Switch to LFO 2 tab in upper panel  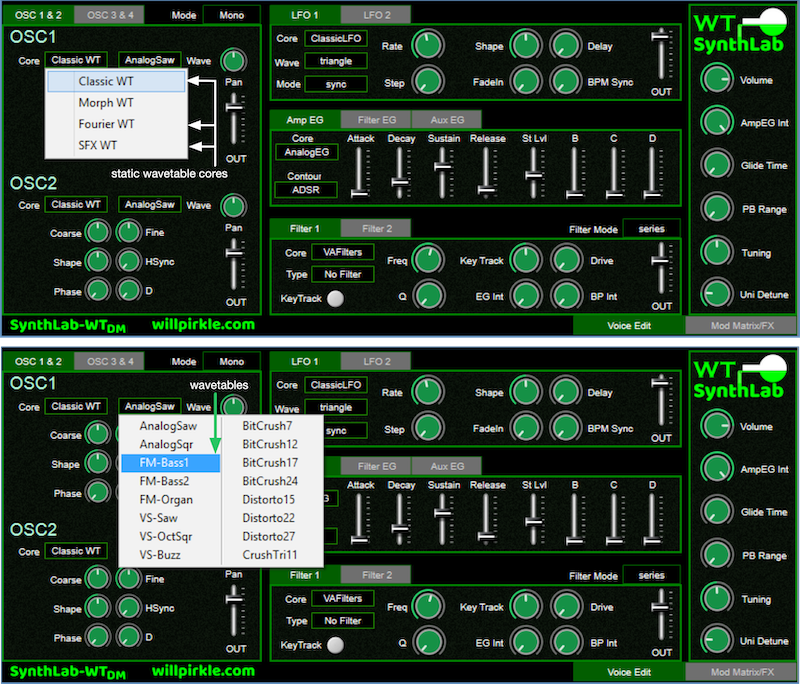pos(377,15)
